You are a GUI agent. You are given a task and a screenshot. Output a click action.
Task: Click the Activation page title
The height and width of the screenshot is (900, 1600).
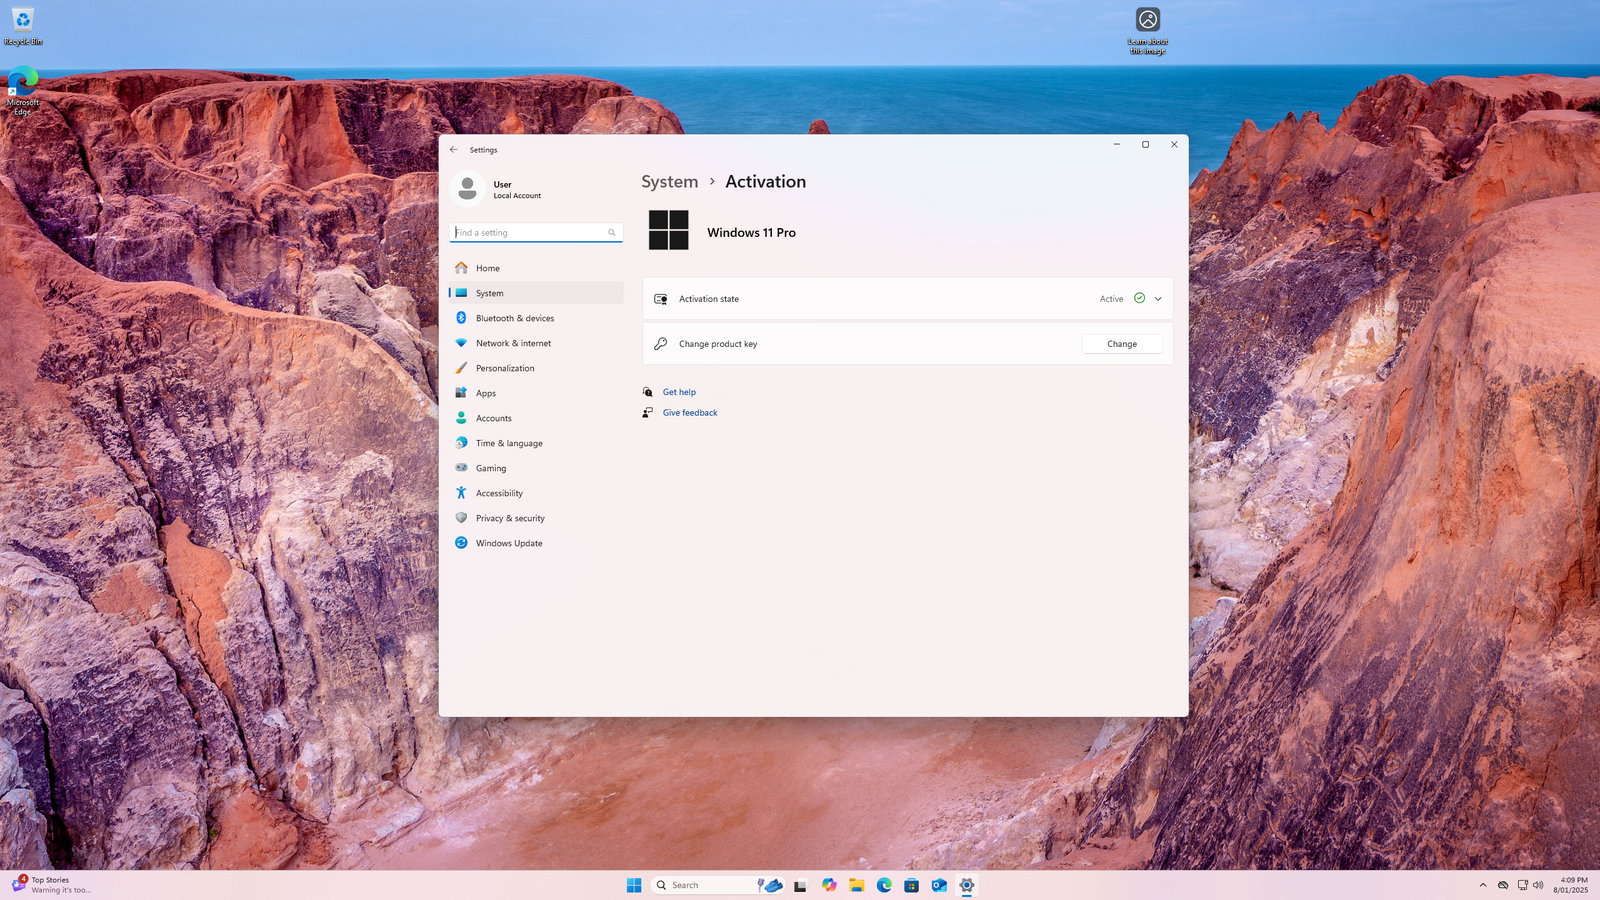pyautogui.click(x=765, y=181)
